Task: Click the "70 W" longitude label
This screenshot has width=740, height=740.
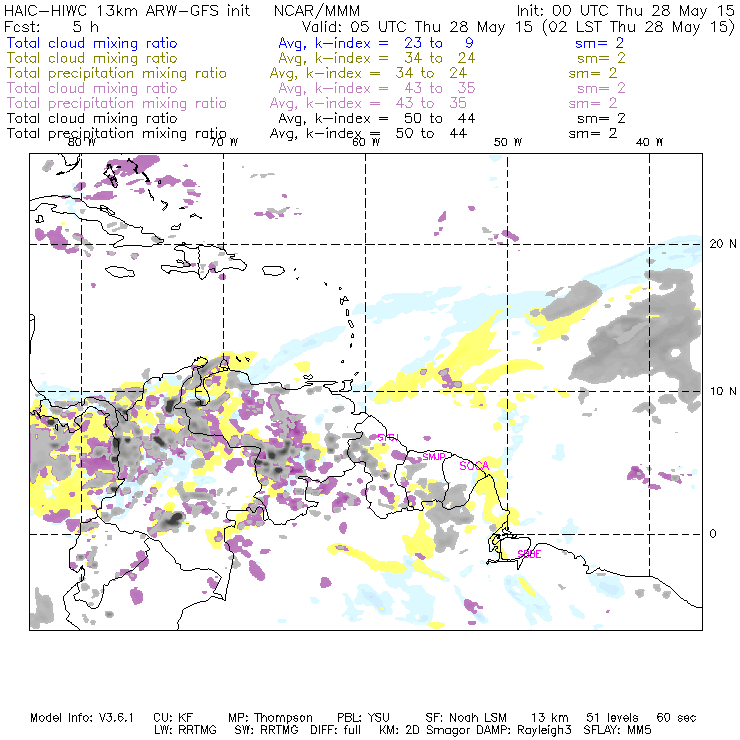Action: point(224,142)
